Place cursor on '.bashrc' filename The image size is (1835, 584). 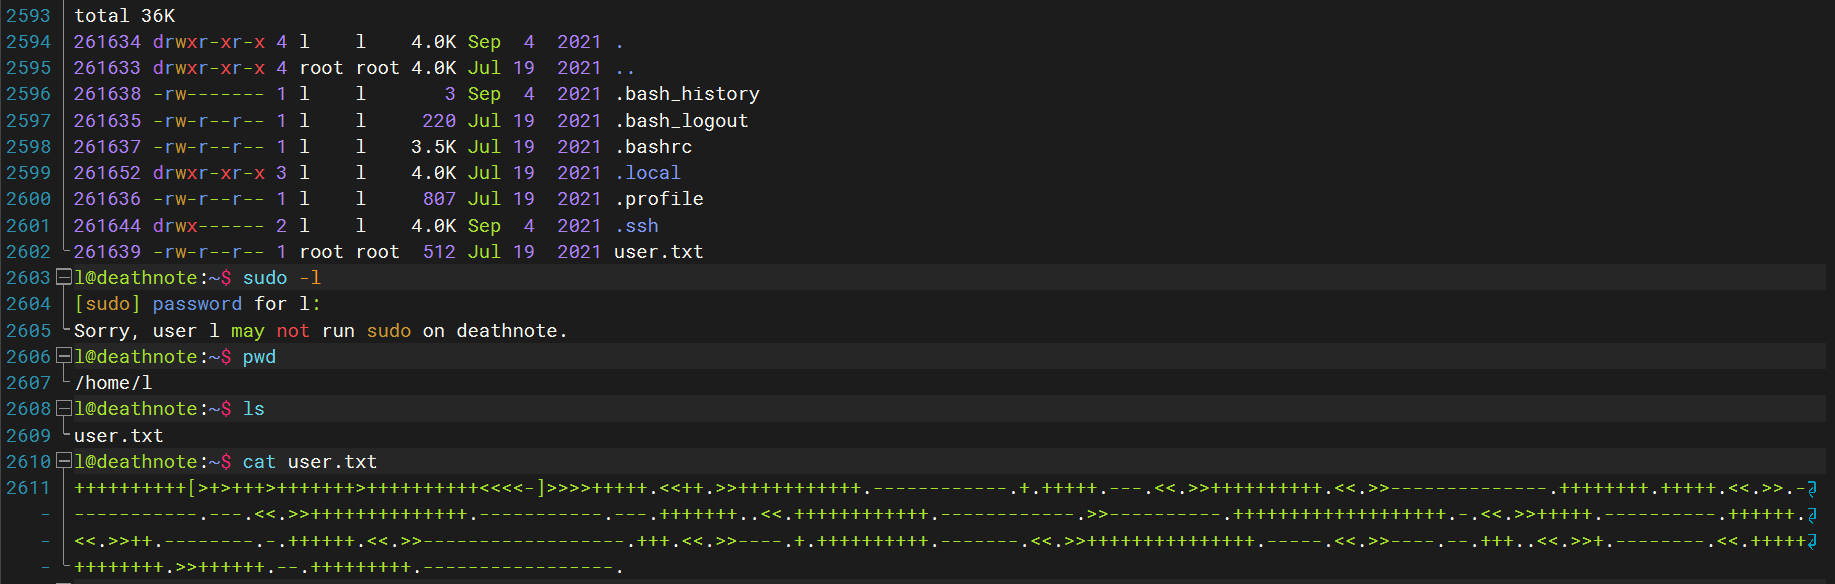(653, 147)
